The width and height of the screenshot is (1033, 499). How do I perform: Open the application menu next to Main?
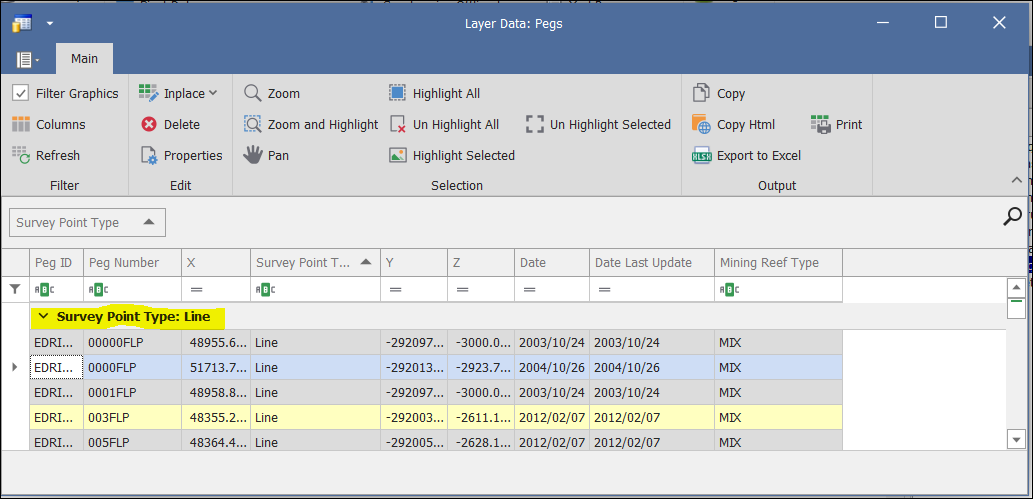point(27,60)
